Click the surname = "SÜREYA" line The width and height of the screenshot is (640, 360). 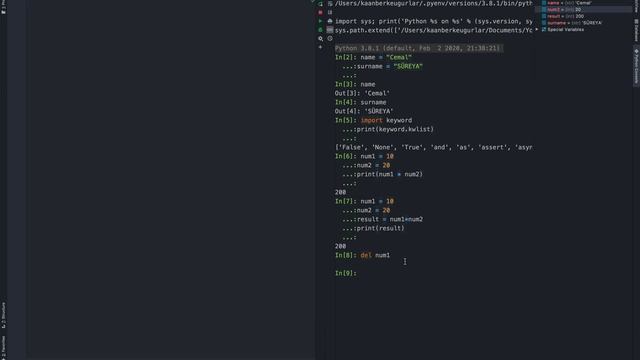[x=382, y=66]
